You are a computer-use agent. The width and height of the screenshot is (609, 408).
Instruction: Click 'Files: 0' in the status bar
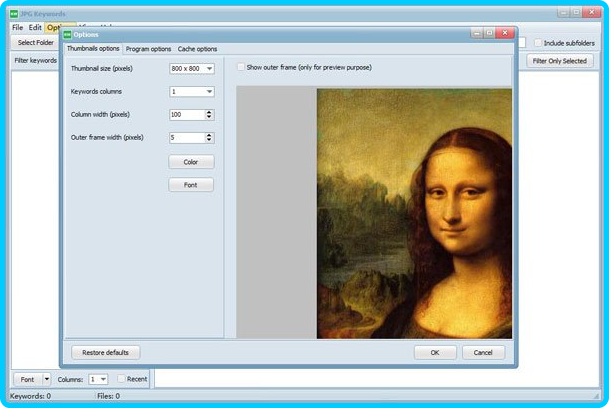(108, 396)
